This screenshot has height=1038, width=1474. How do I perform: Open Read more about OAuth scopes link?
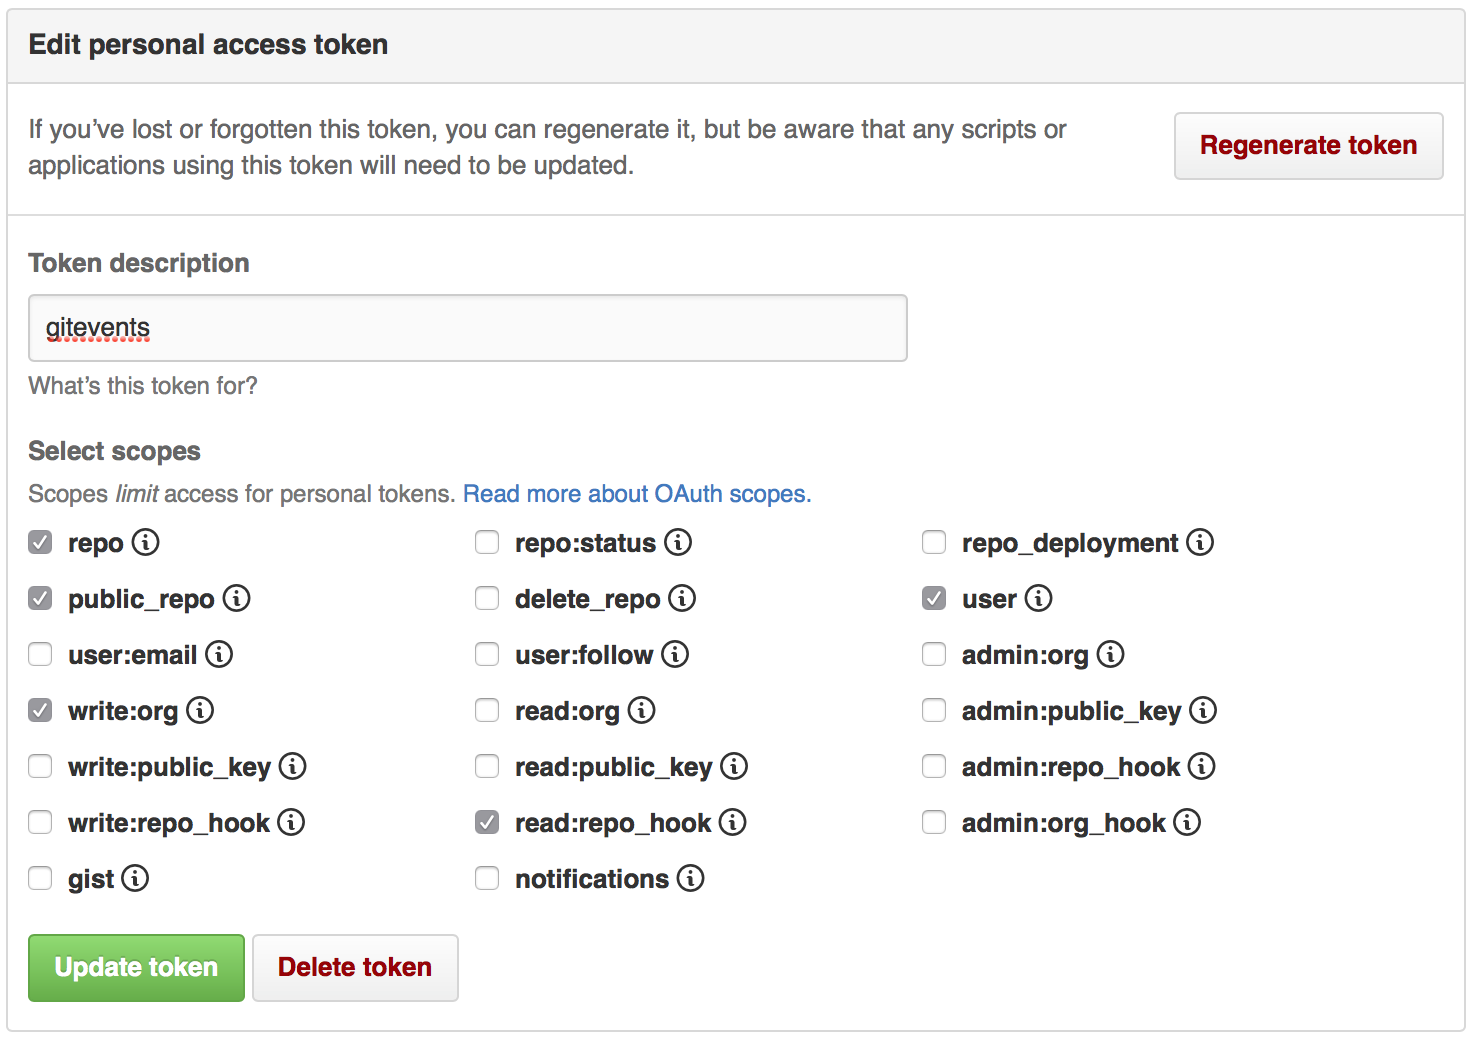coord(637,494)
